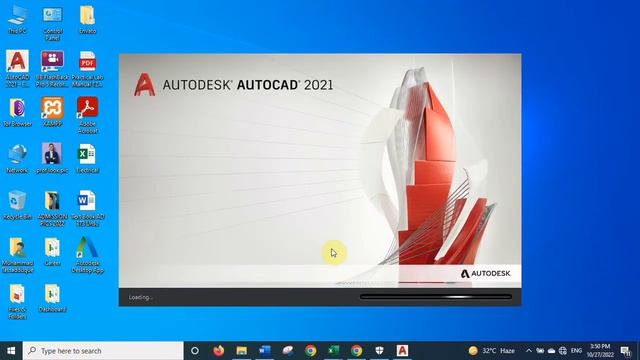Open Windows Security shield on the taskbar
The height and width of the screenshot is (360, 640).
tap(379, 351)
